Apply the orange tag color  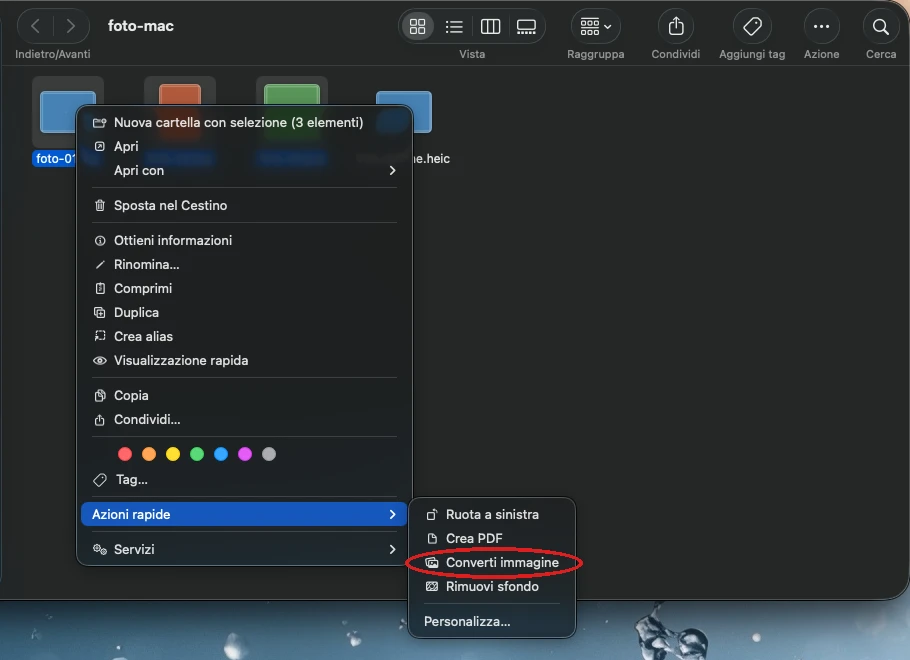pos(149,454)
